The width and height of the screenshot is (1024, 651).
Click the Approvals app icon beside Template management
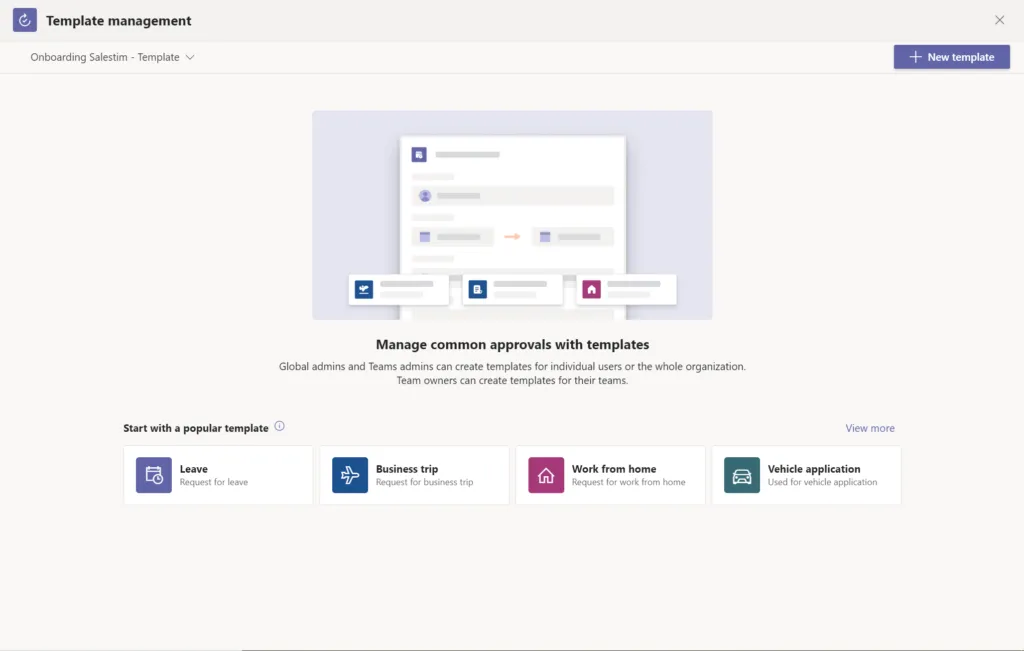(x=24, y=20)
